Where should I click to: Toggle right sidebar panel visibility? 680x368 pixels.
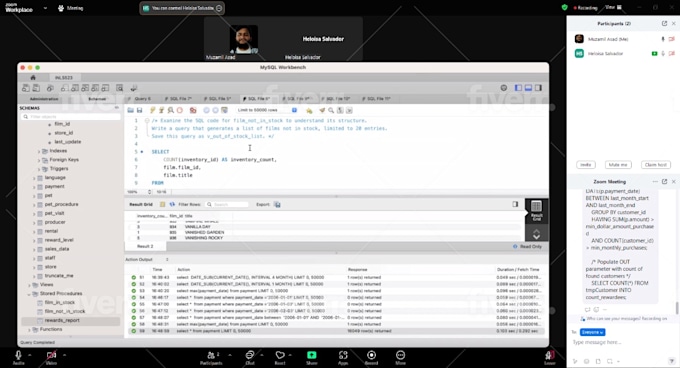tap(538, 88)
